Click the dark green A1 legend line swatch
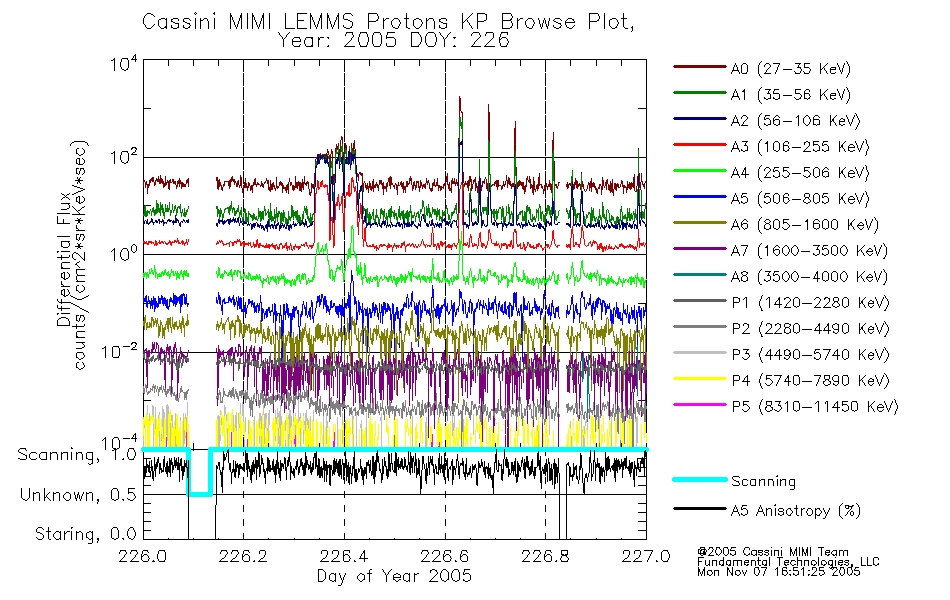 (x=699, y=93)
